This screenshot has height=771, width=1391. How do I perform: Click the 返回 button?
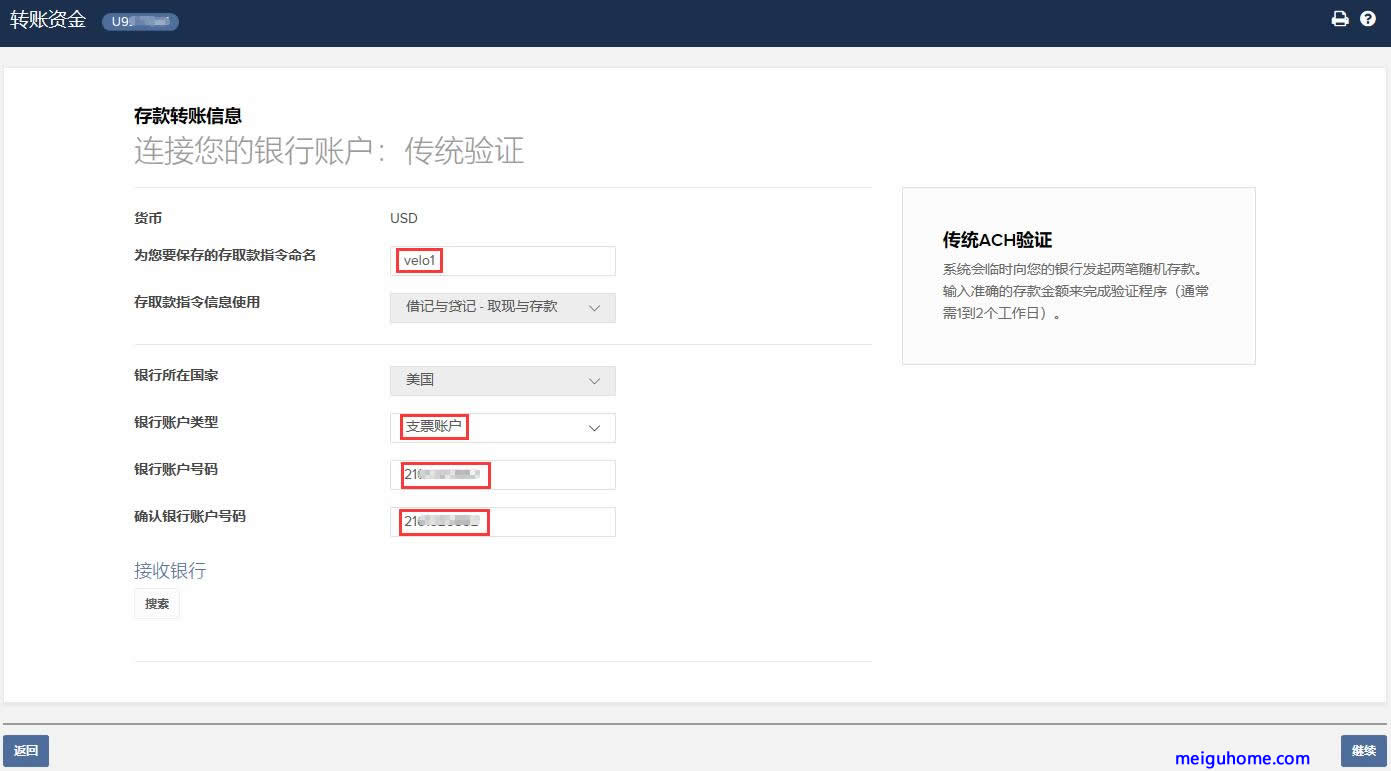pos(26,751)
